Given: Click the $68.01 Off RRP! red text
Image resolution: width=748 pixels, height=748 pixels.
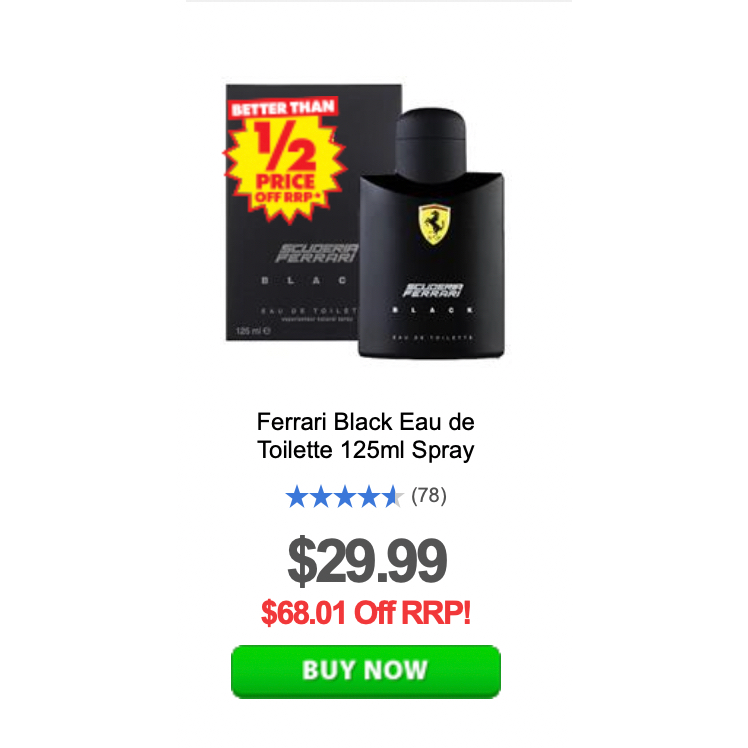Looking at the screenshot, I should (x=366, y=613).
